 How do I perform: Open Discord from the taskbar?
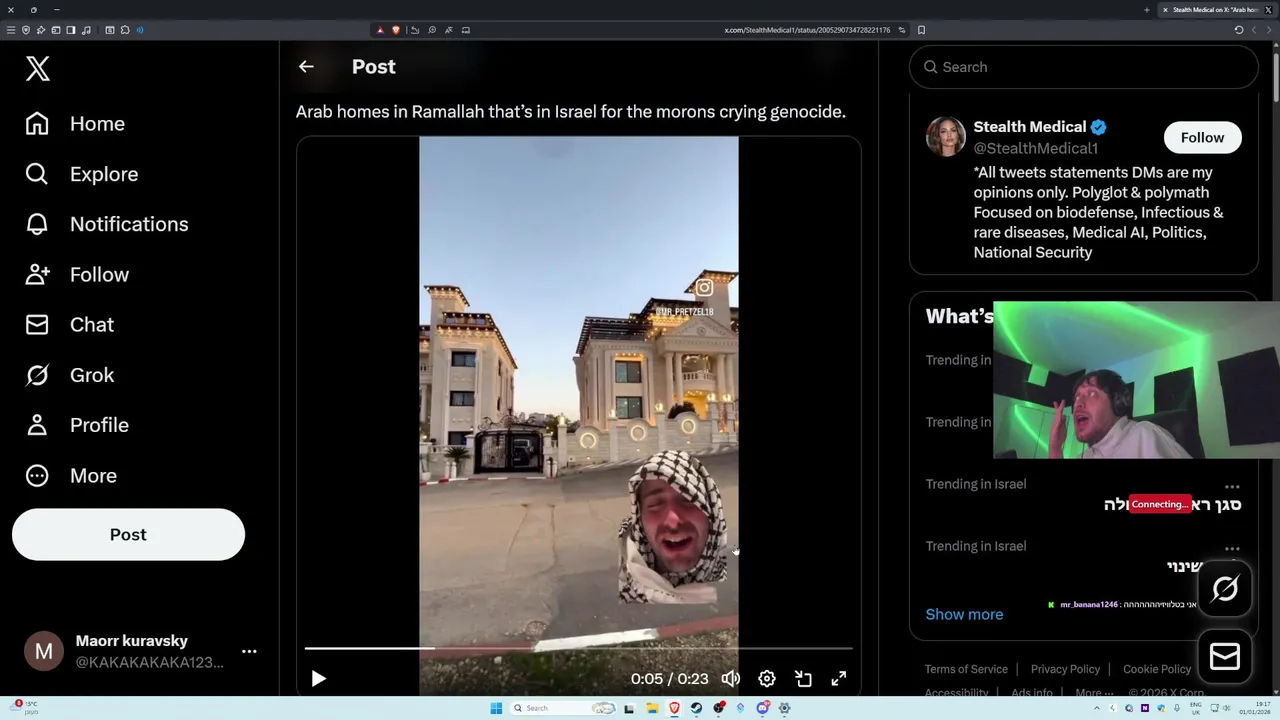(762, 708)
